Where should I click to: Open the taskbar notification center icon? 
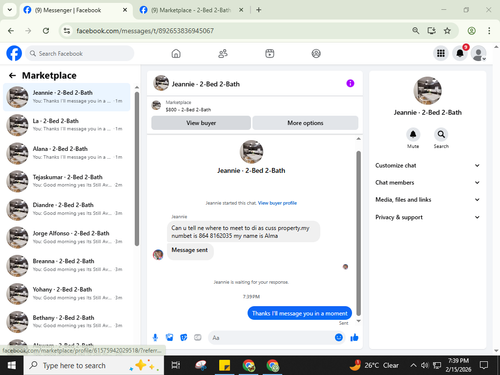click(484, 366)
